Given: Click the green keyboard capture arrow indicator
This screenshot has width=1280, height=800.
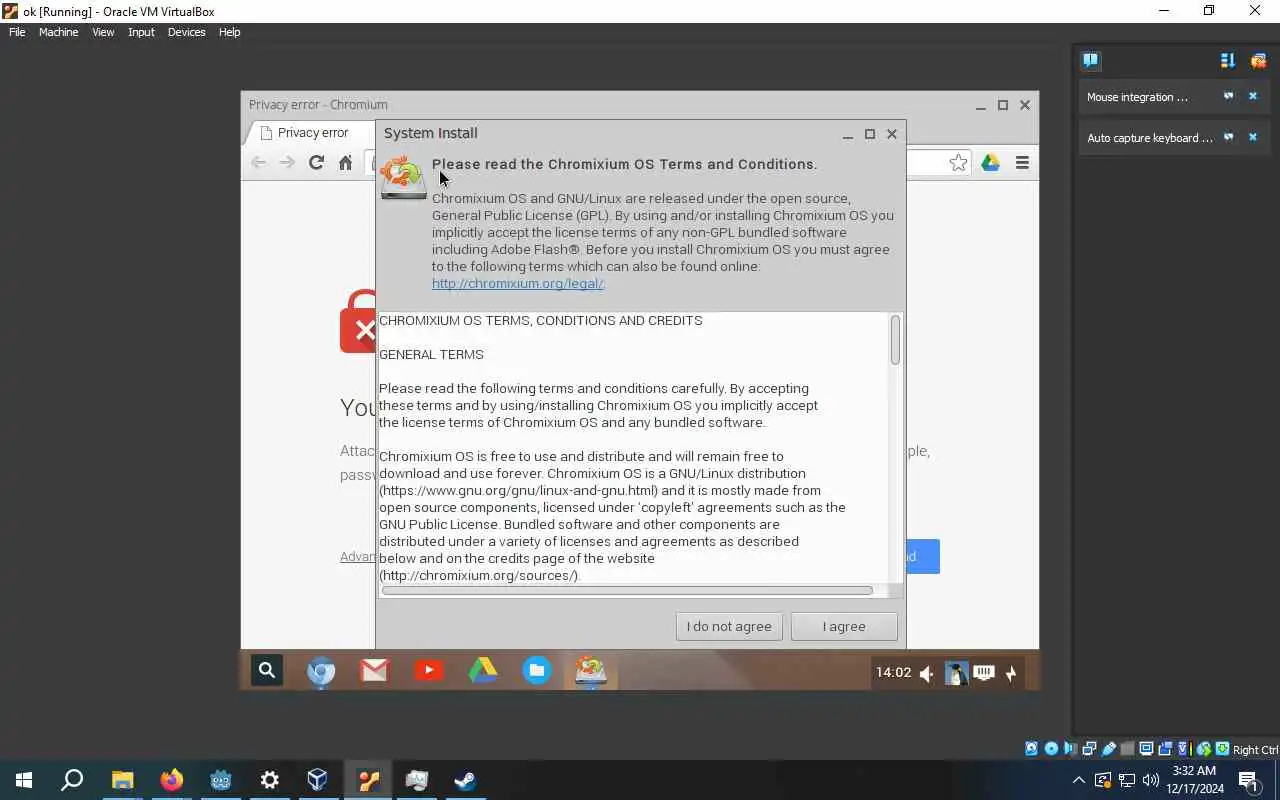Looking at the screenshot, I should (x=1222, y=749).
